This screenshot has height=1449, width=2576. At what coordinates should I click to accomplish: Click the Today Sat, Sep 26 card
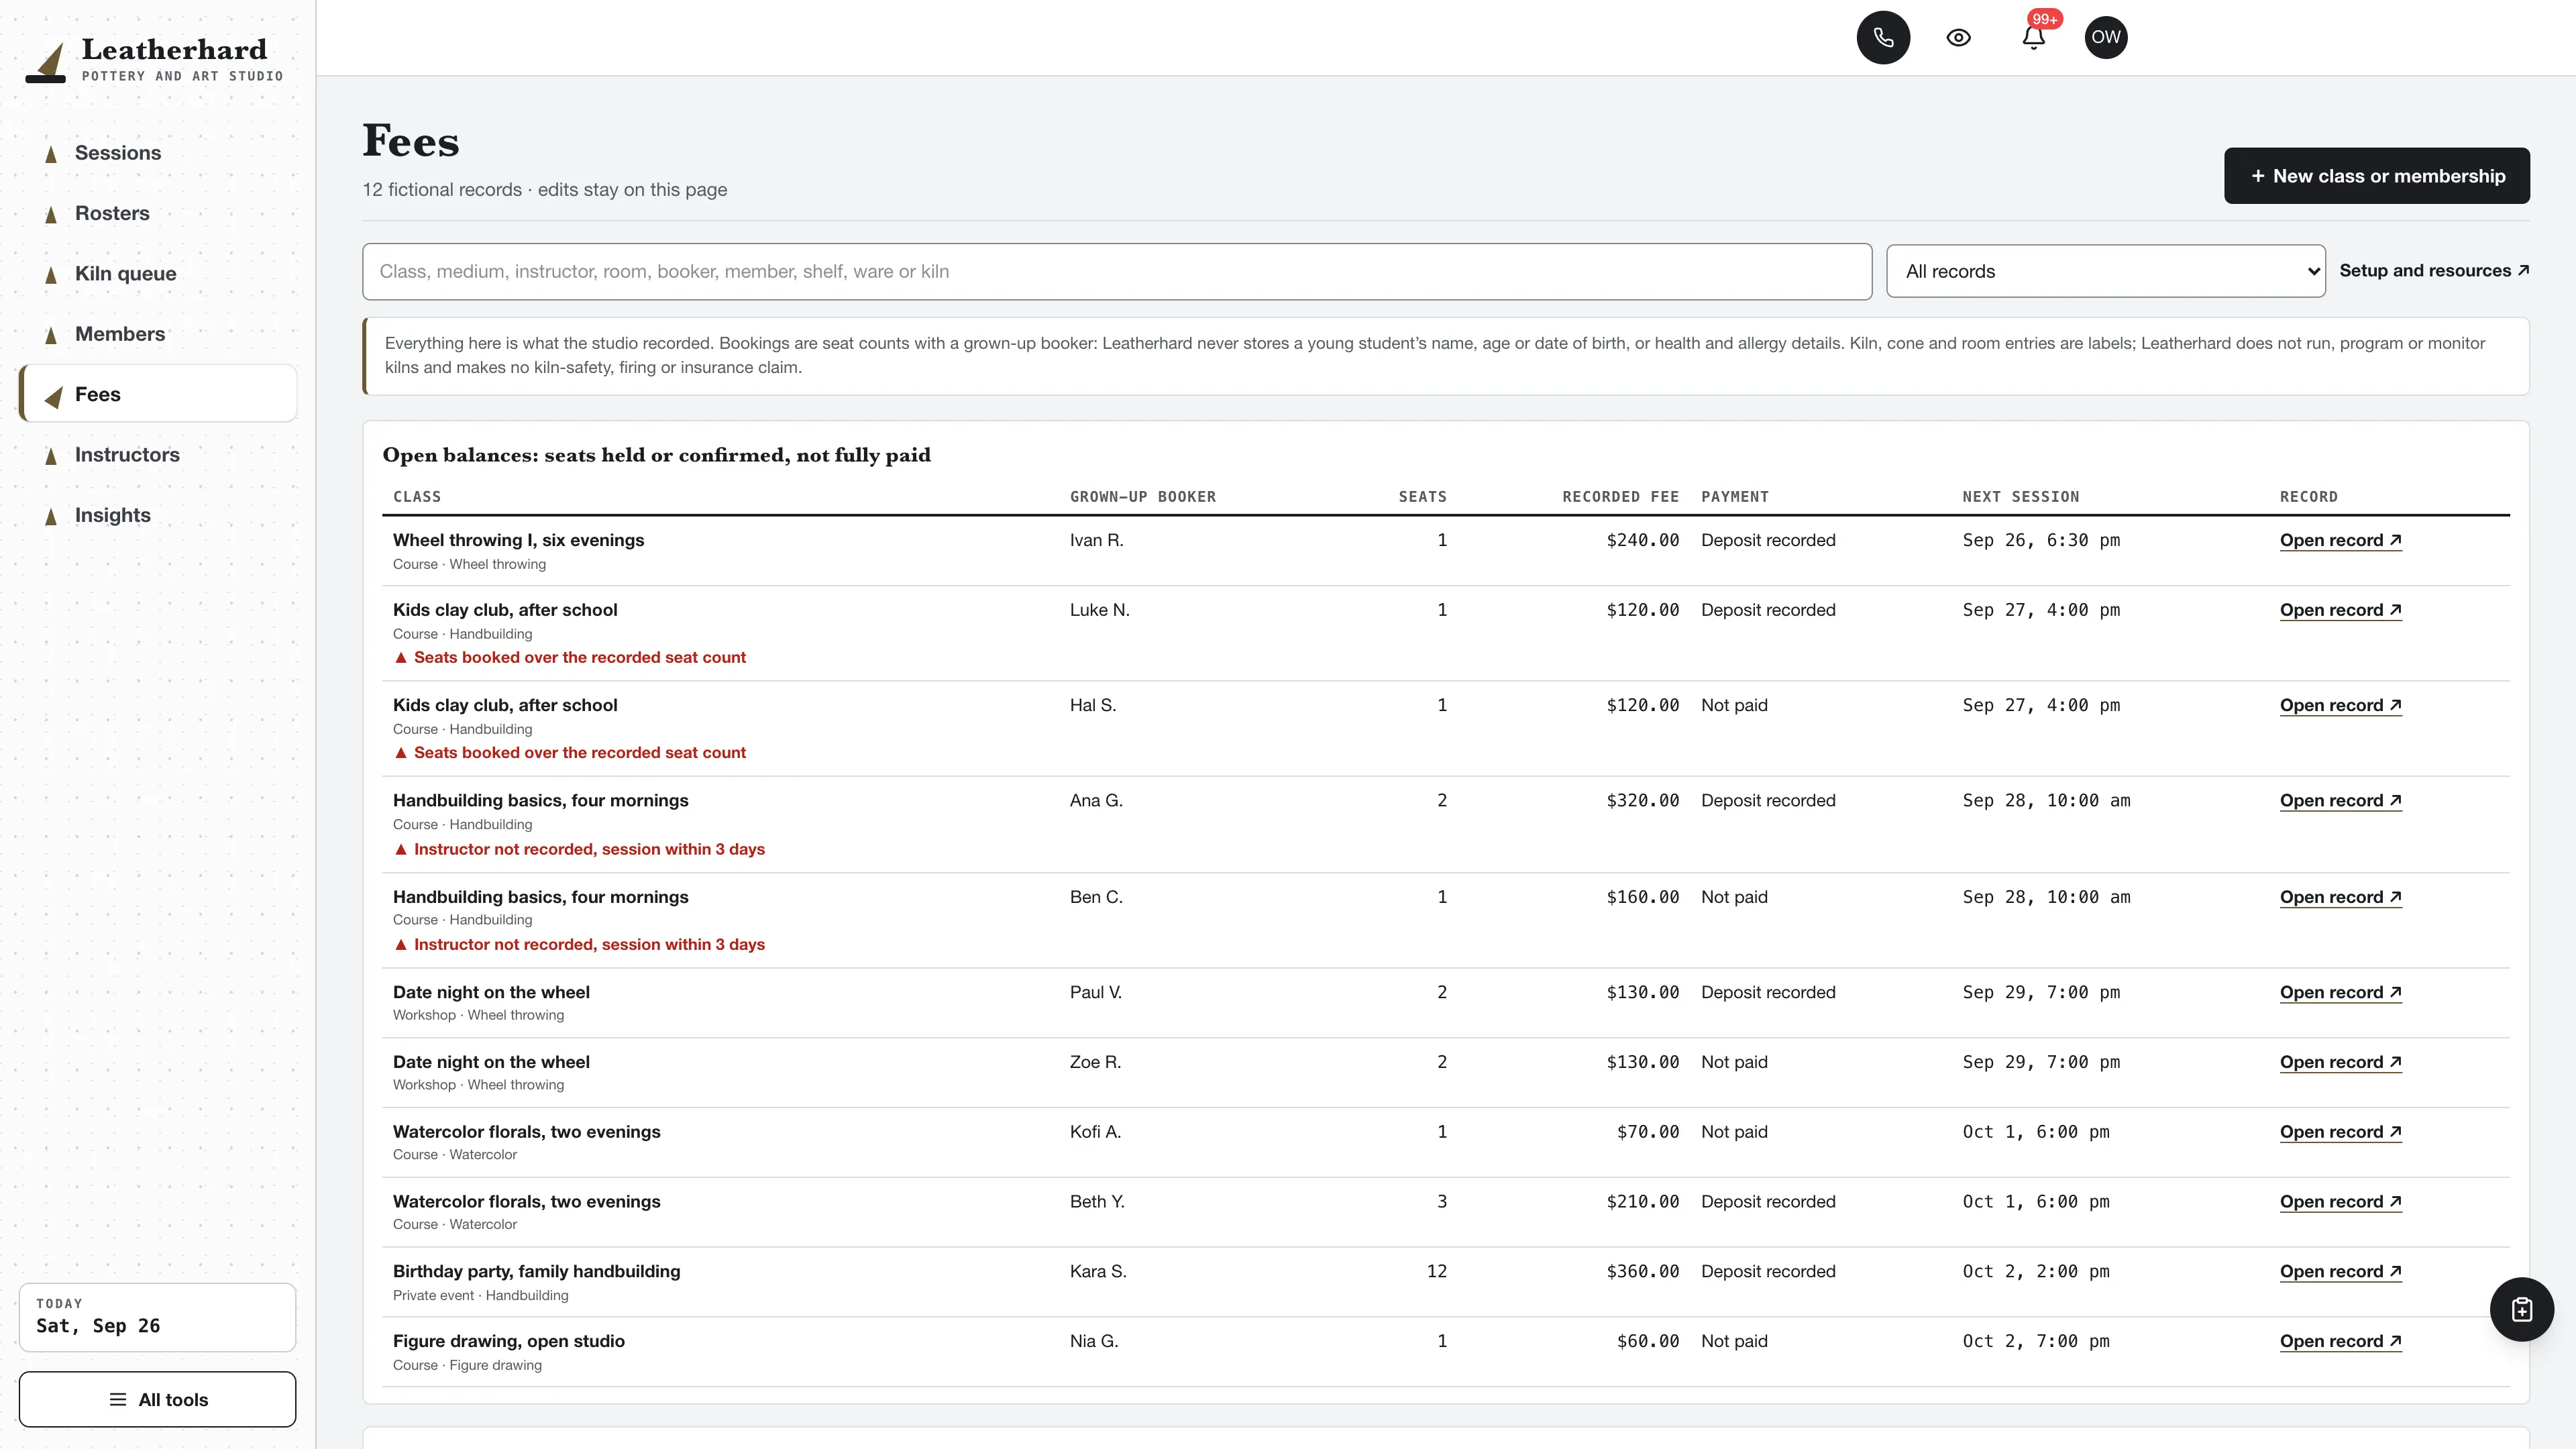pyautogui.click(x=158, y=1317)
